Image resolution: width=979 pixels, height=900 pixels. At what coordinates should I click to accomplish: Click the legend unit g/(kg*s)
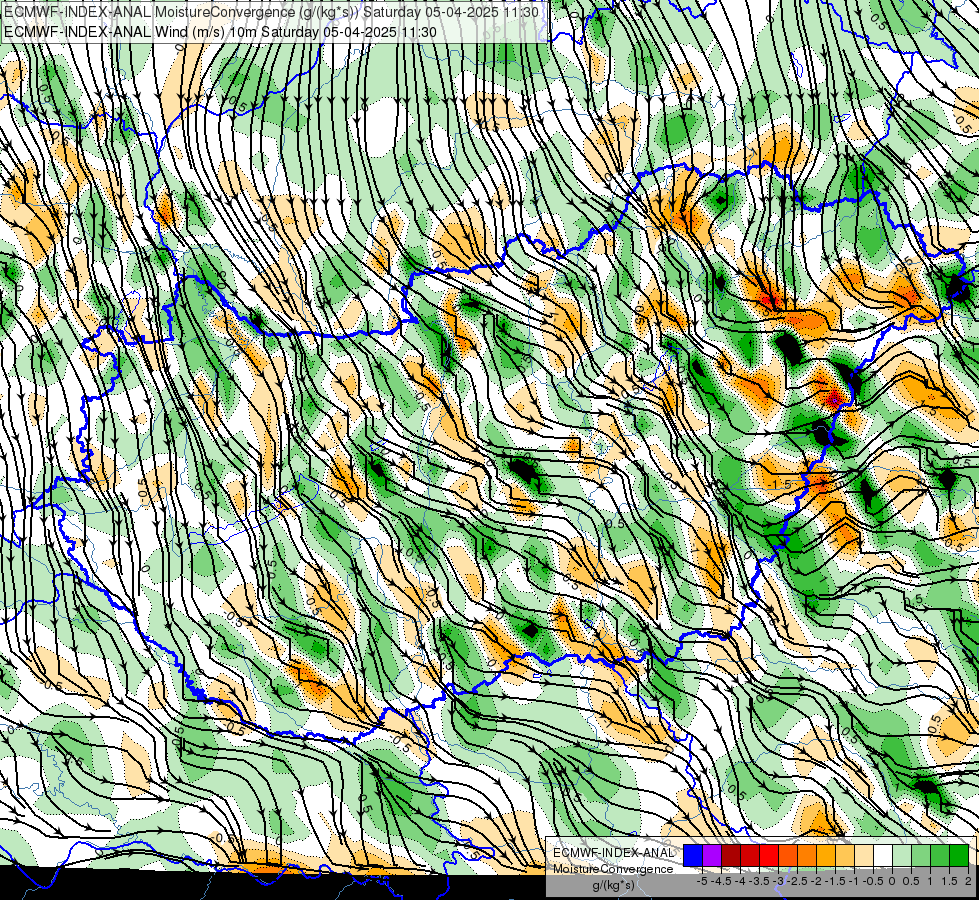pyautogui.click(x=613, y=885)
